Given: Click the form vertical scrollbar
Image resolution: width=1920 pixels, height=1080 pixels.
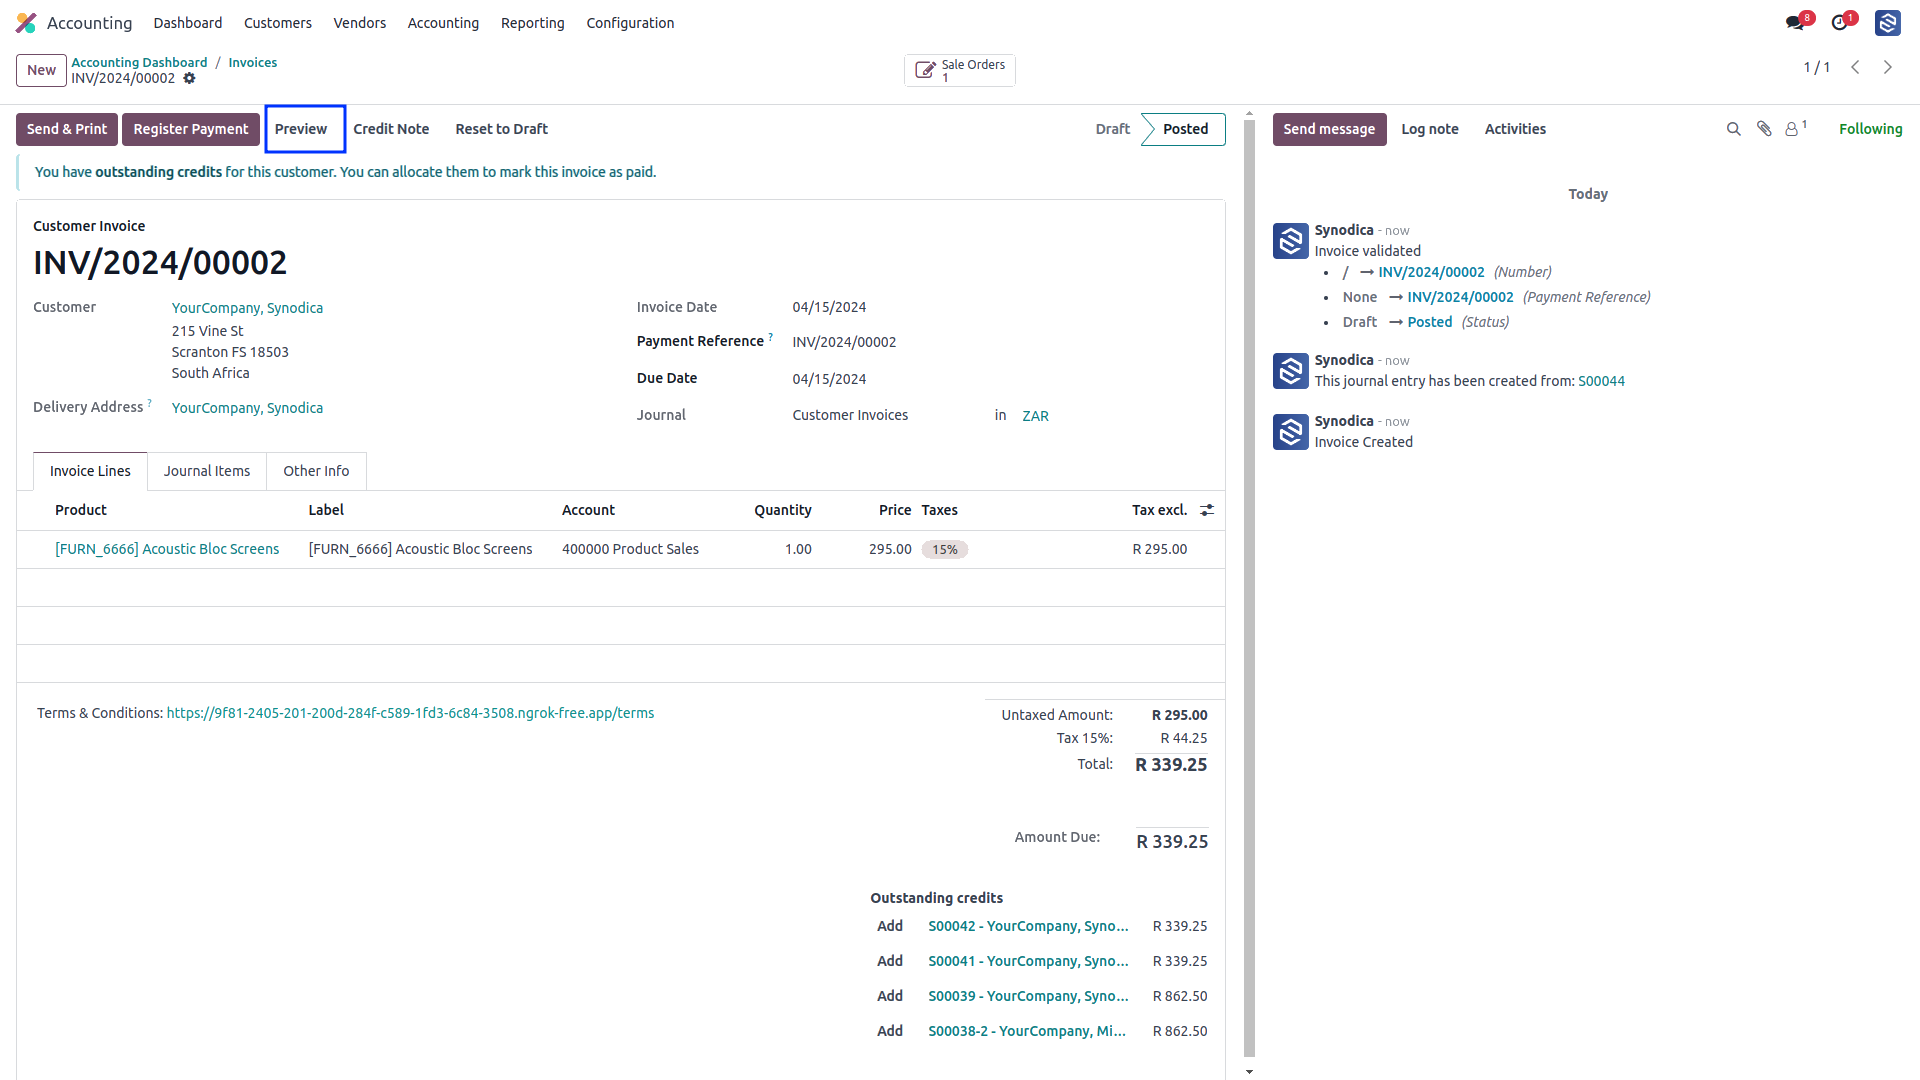Looking at the screenshot, I should 1249,588.
